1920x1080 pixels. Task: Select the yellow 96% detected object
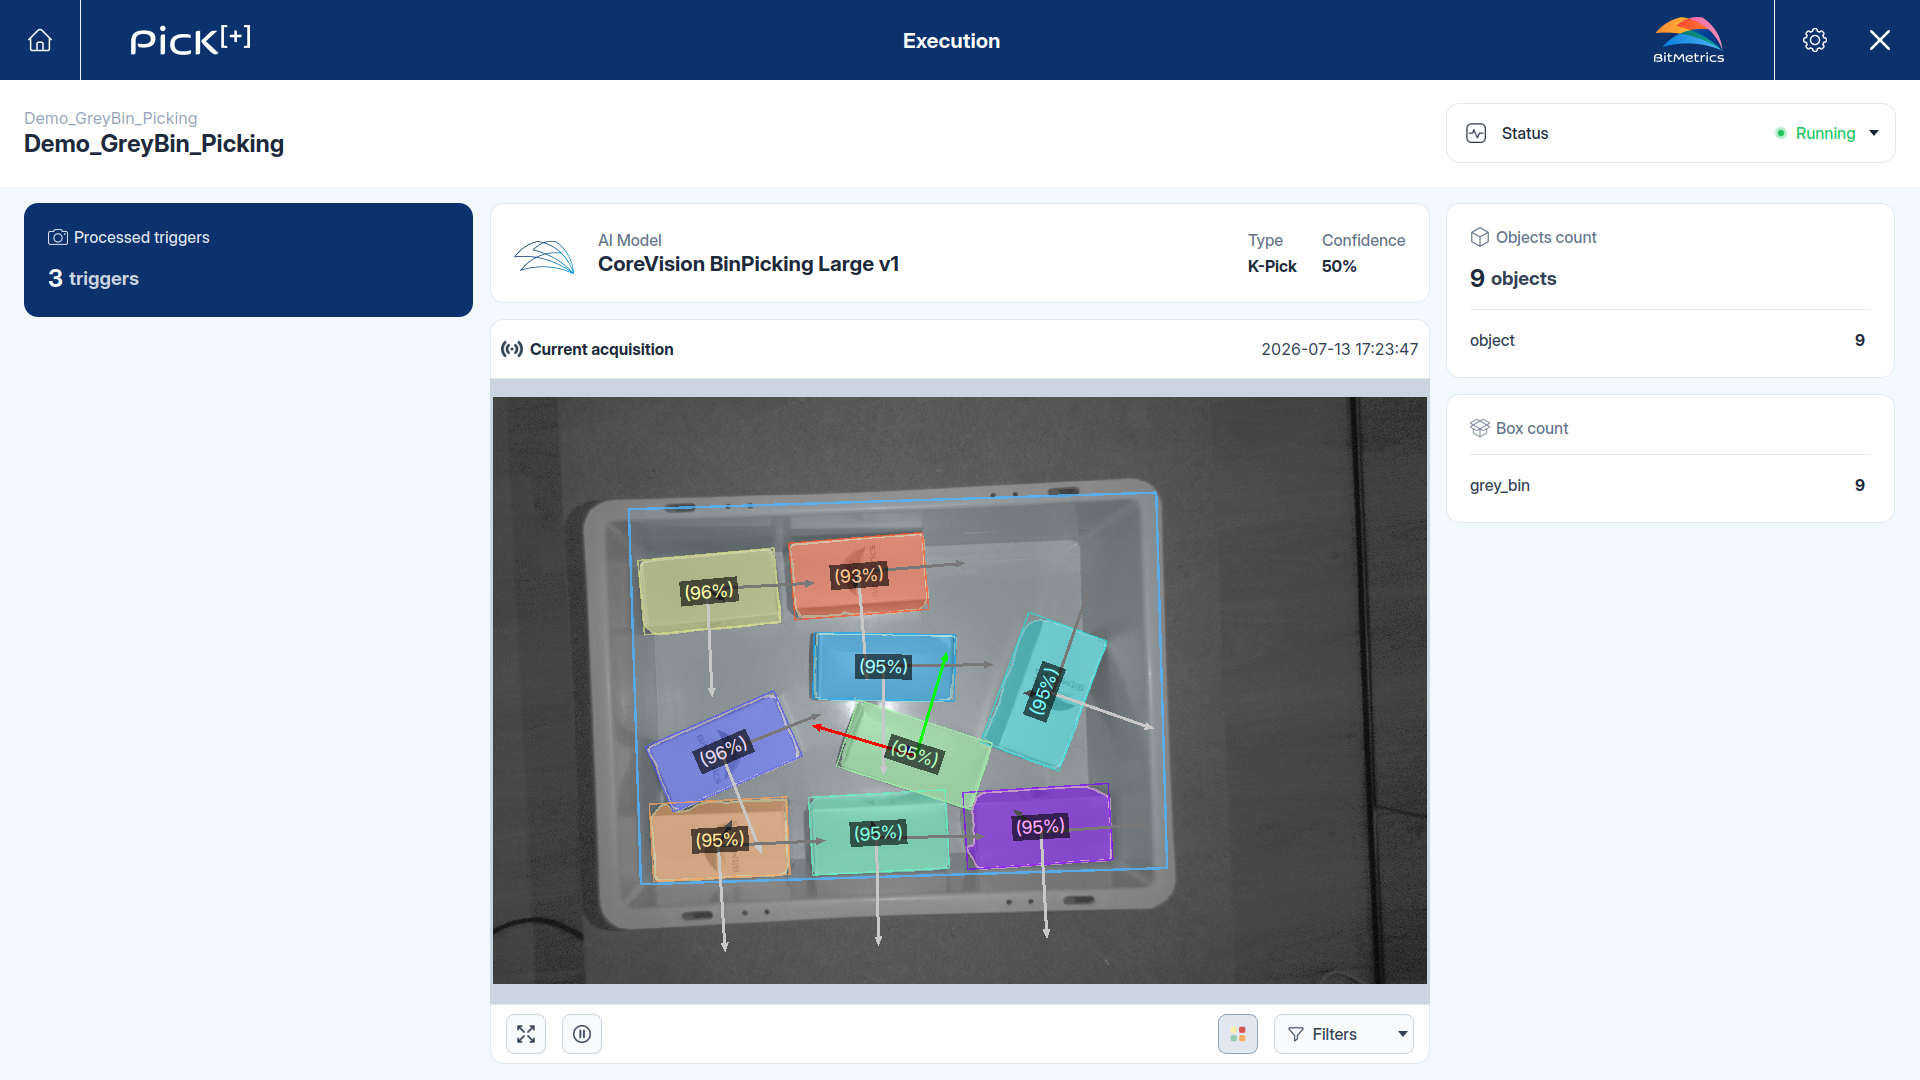coord(709,591)
